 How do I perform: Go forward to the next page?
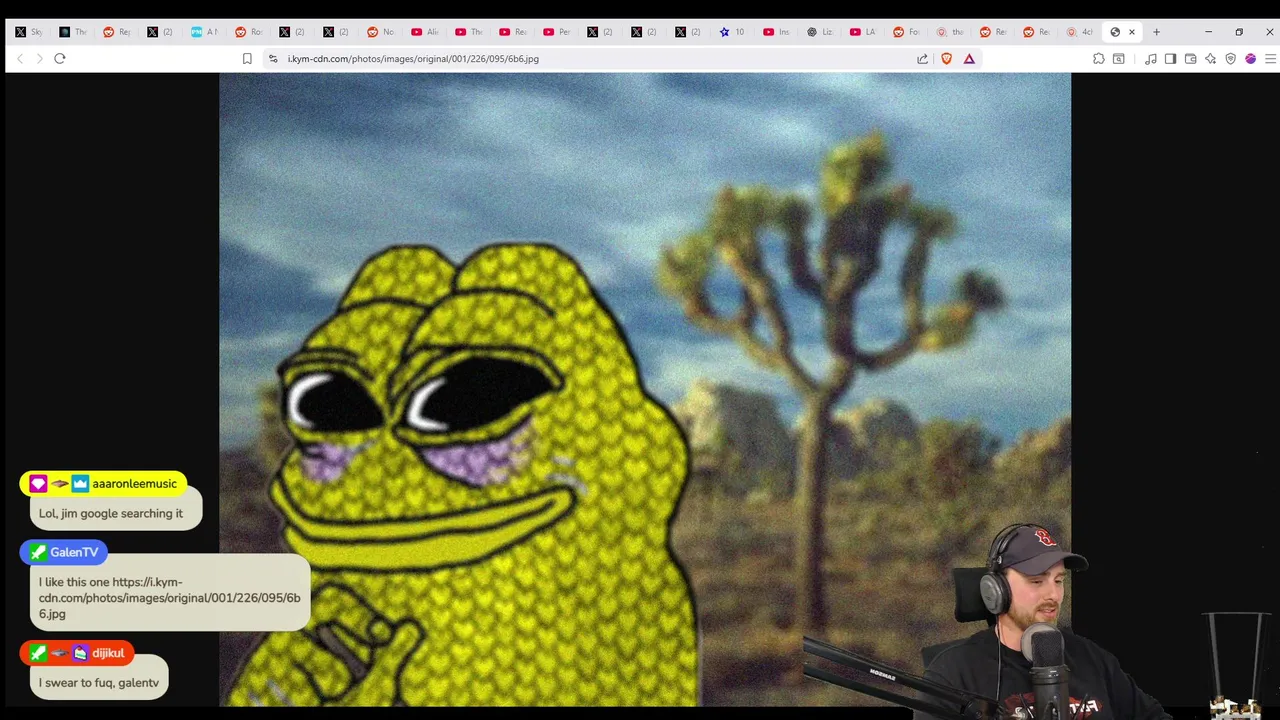point(39,59)
